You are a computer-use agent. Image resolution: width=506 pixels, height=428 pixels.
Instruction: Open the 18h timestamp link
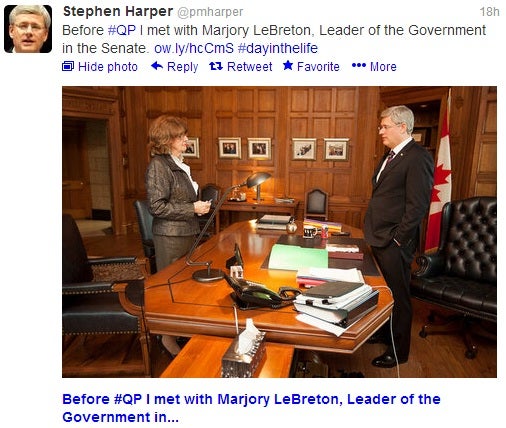[489, 12]
